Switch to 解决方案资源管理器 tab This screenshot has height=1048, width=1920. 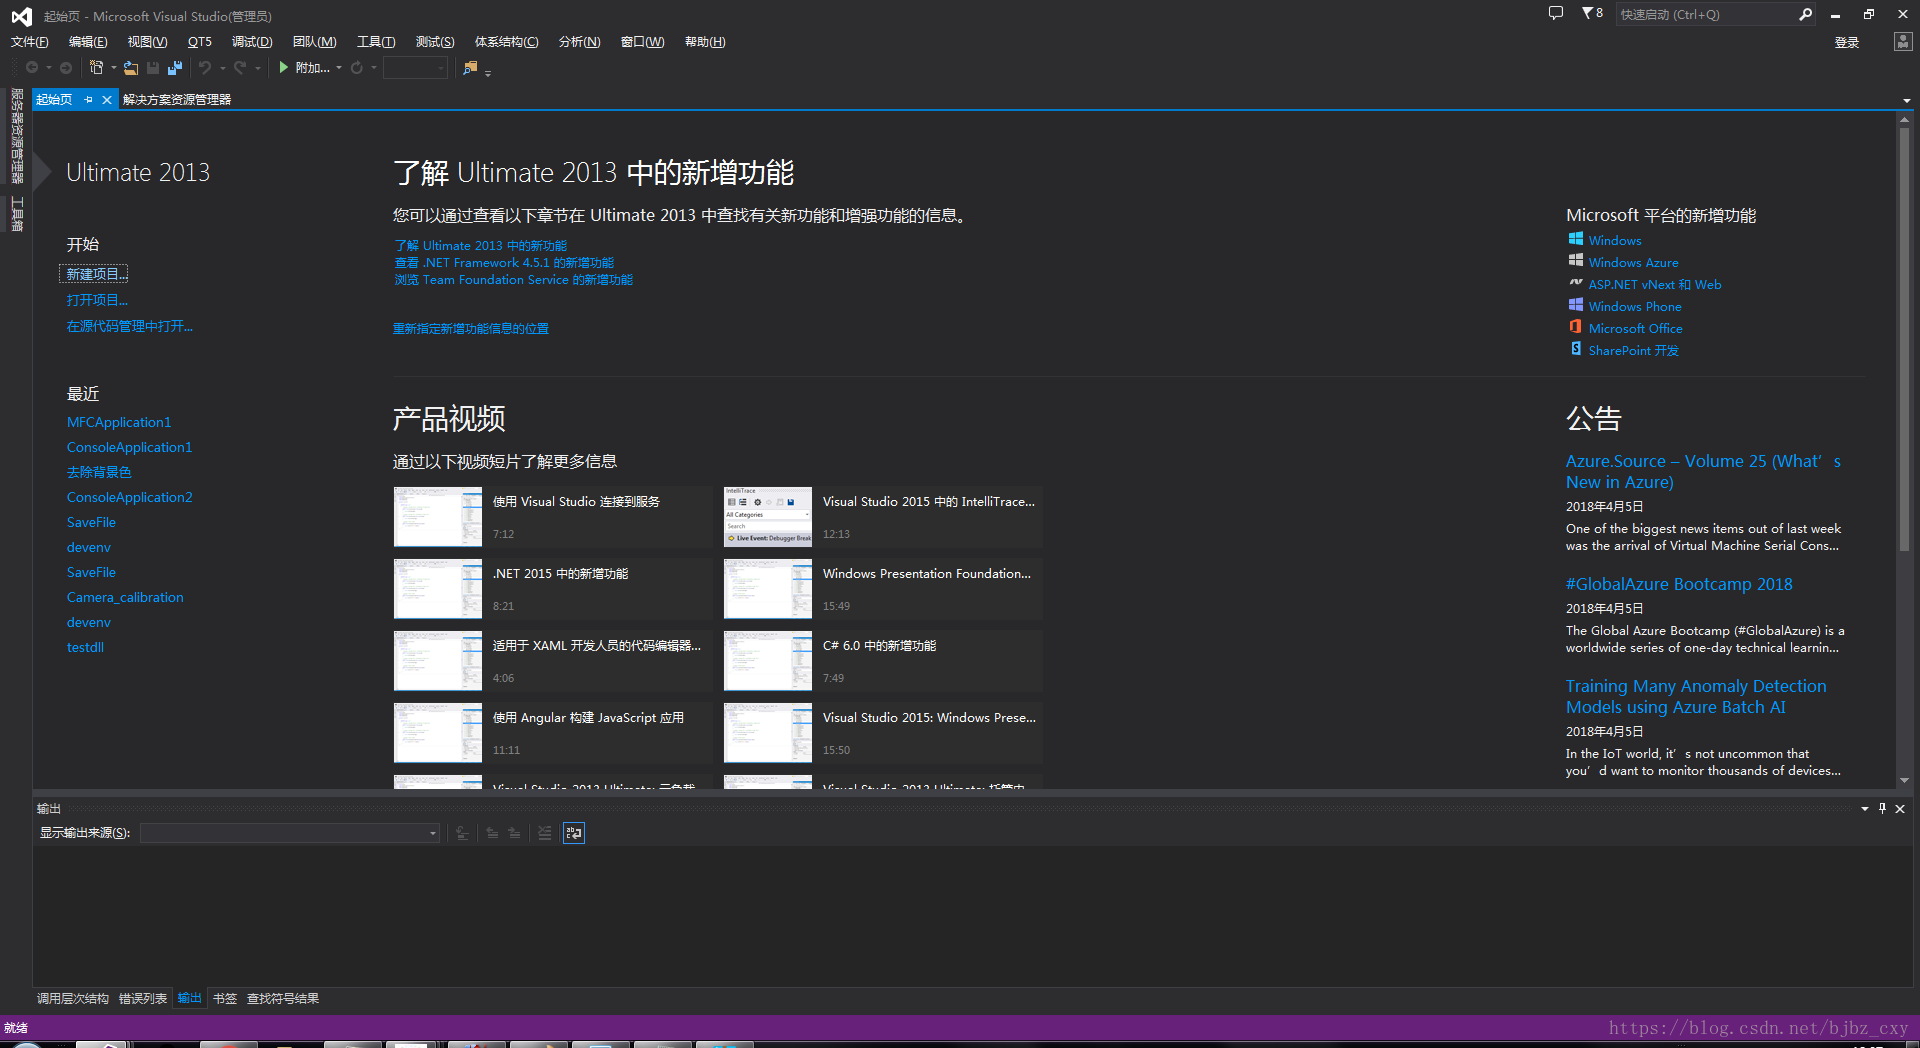point(177,100)
